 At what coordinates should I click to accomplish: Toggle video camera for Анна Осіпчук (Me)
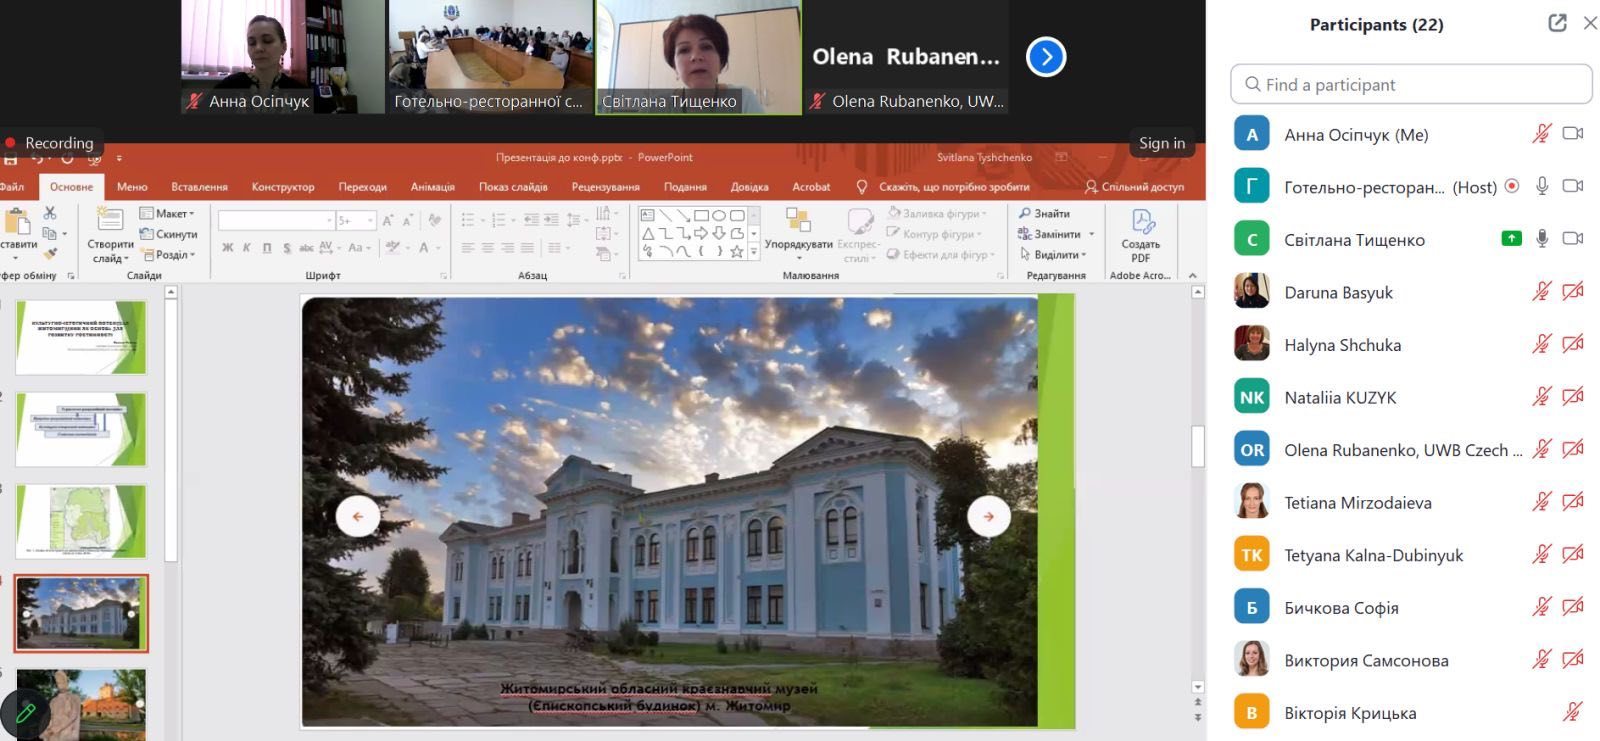click(1573, 133)
